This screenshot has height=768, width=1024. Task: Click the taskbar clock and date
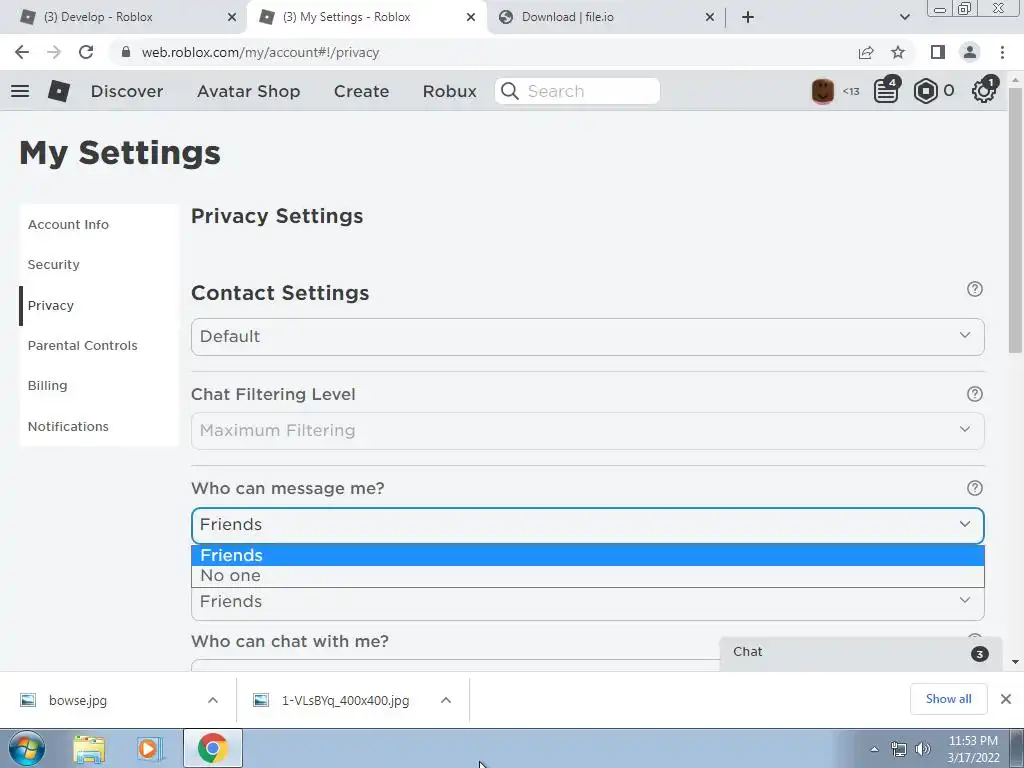(973, 749)
